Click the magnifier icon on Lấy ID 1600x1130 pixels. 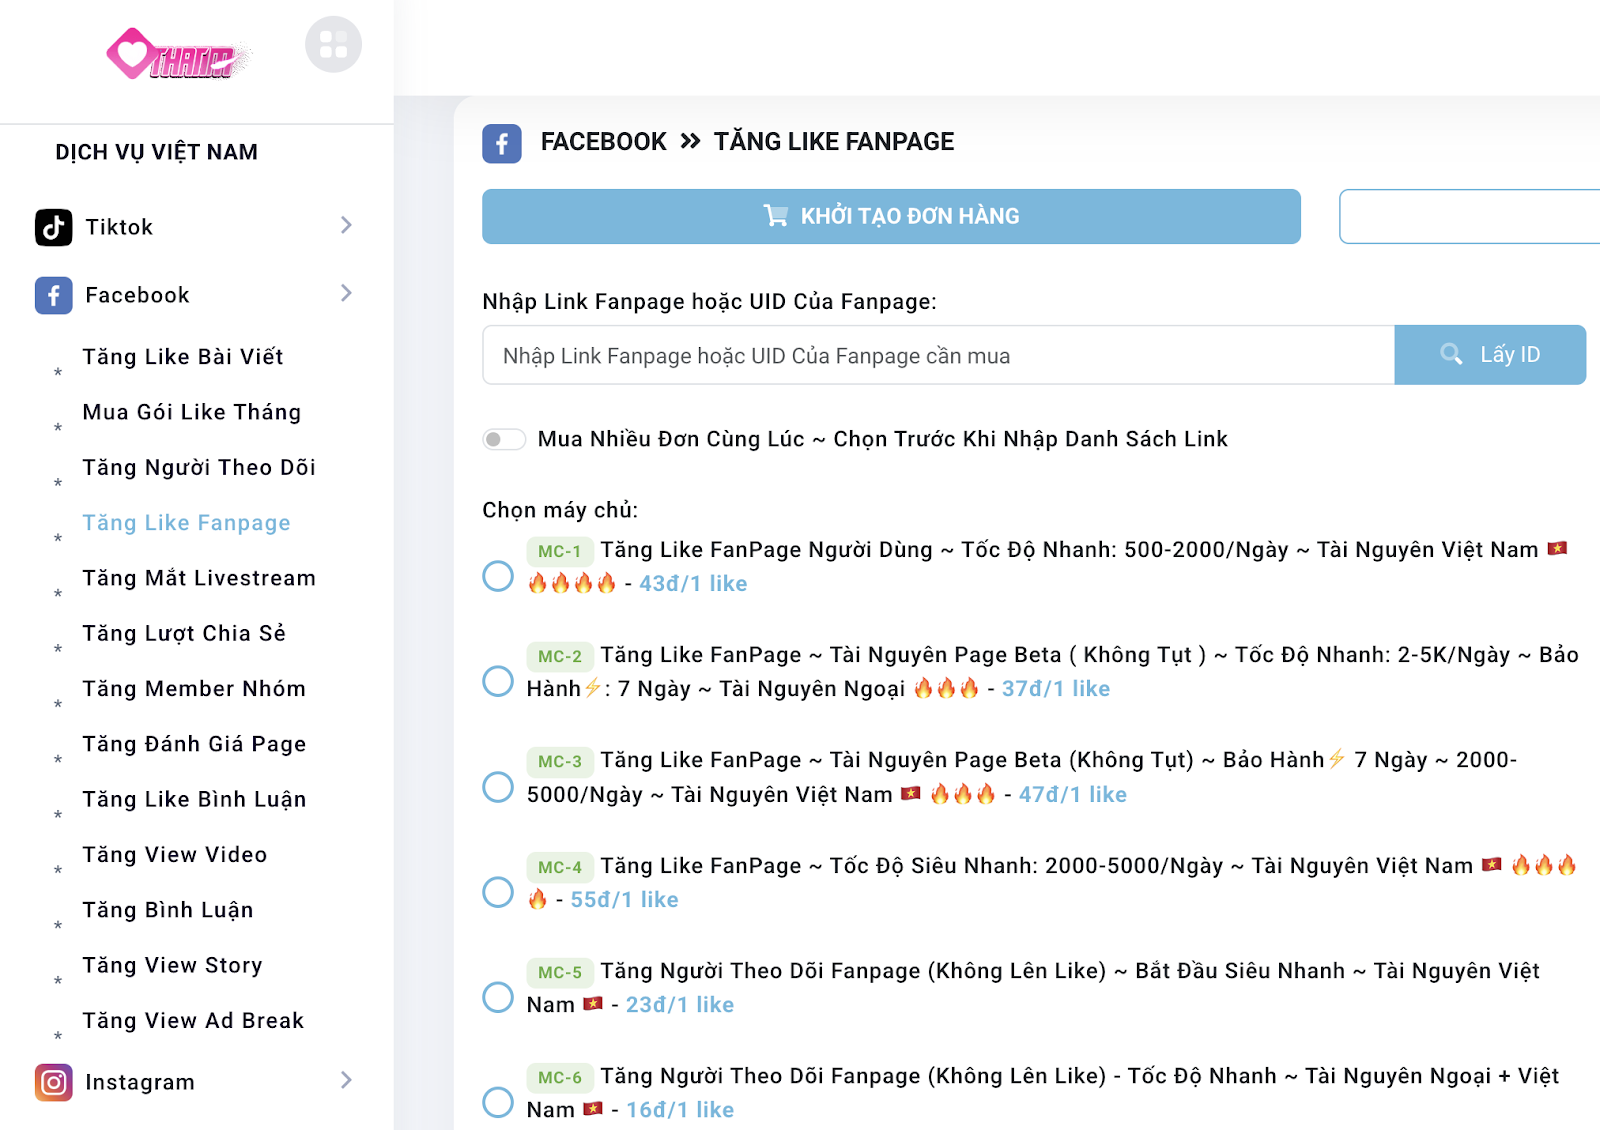[x=1451, y=354]
